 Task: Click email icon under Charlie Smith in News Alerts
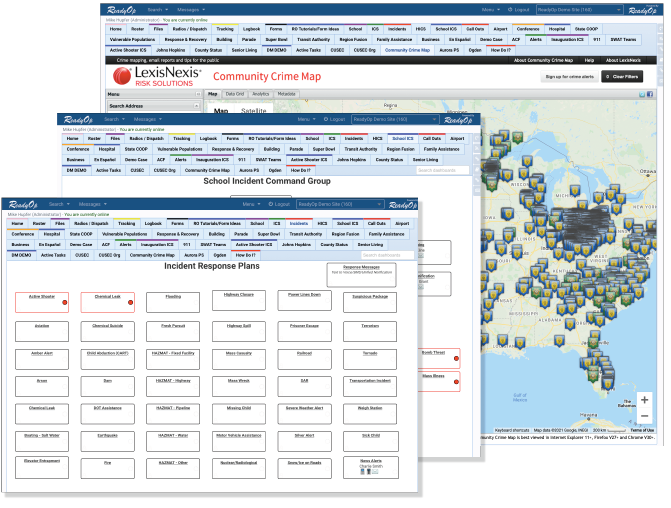[375, 472]
